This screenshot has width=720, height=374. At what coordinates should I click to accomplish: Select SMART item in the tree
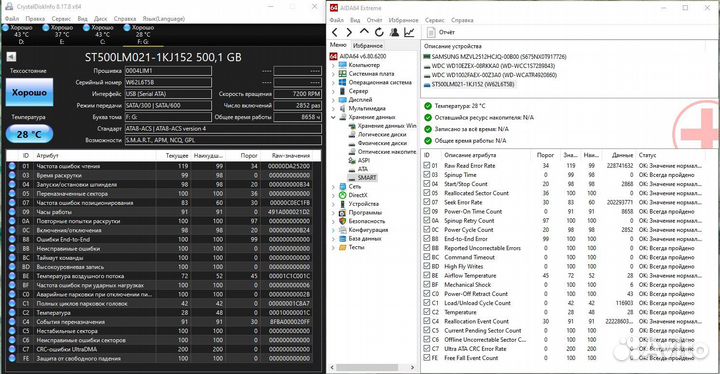(362, 177)
